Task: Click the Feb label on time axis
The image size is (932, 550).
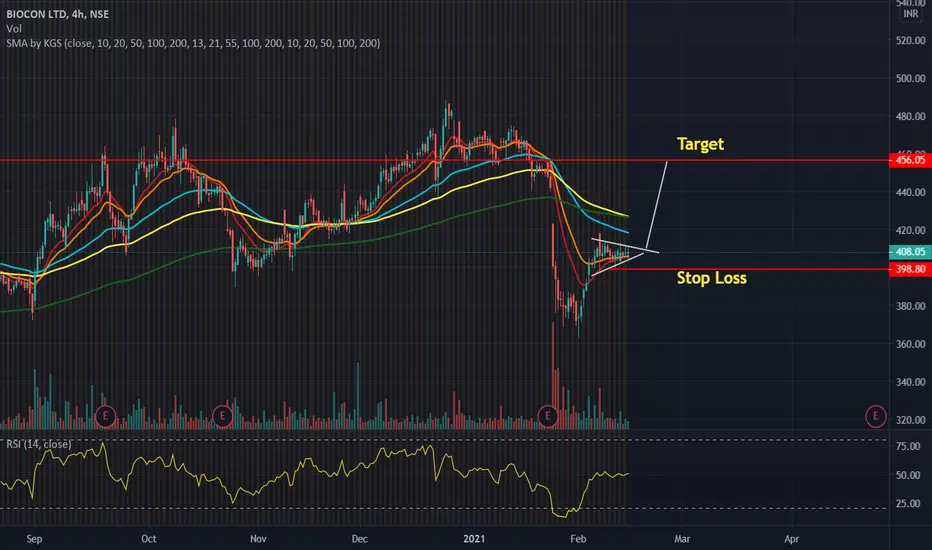Action: click(578, 539)
